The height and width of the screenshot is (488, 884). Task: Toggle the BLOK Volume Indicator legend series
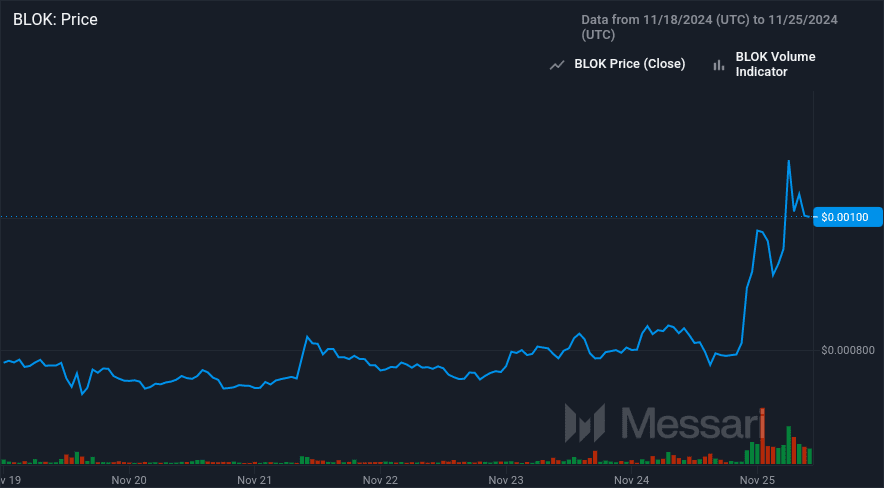click(x=775, y=64)
